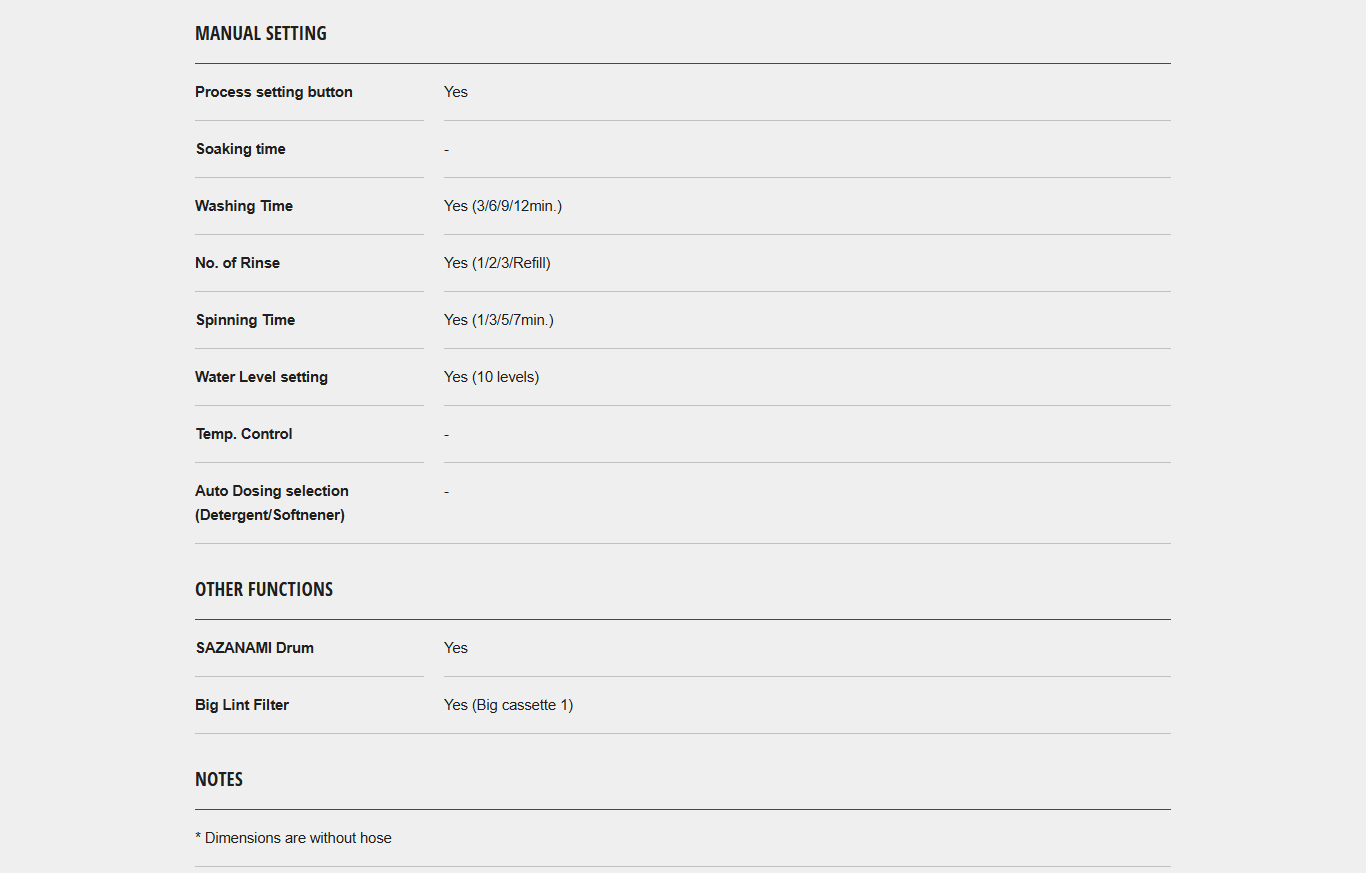Select the No. of Rinse label
The image size is (1366, 873).
[x=238, y=263]
